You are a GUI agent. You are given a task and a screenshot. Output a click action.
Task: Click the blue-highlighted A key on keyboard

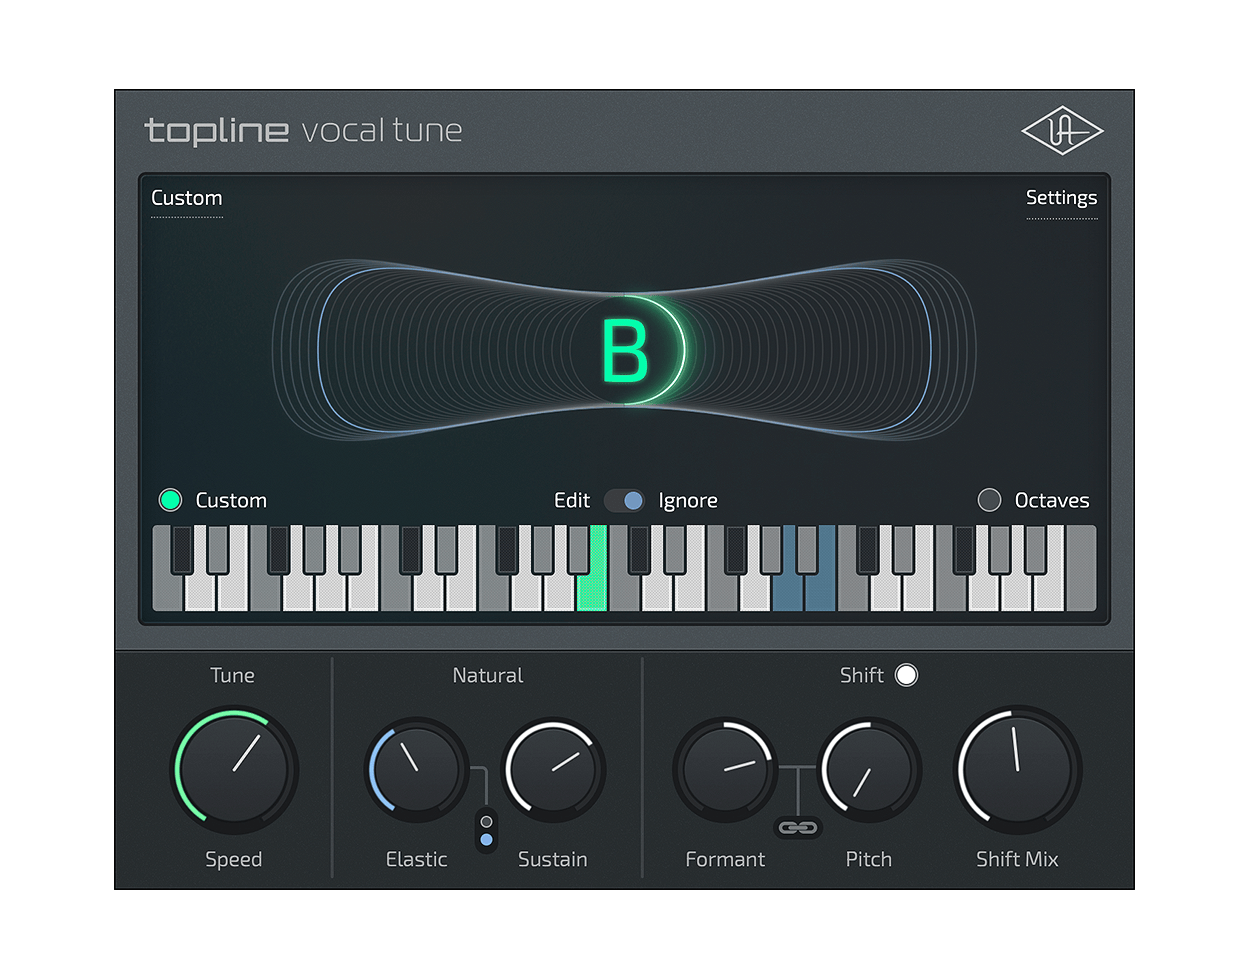click(789, 590)
